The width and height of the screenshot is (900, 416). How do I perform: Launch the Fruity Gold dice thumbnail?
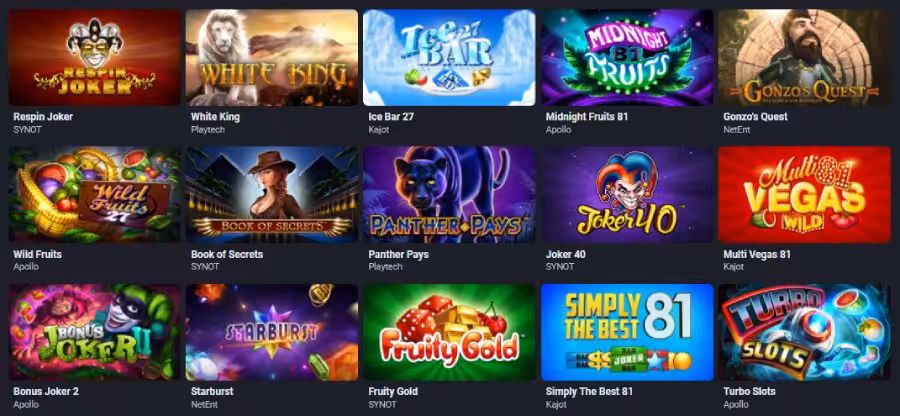click(449, 332)
